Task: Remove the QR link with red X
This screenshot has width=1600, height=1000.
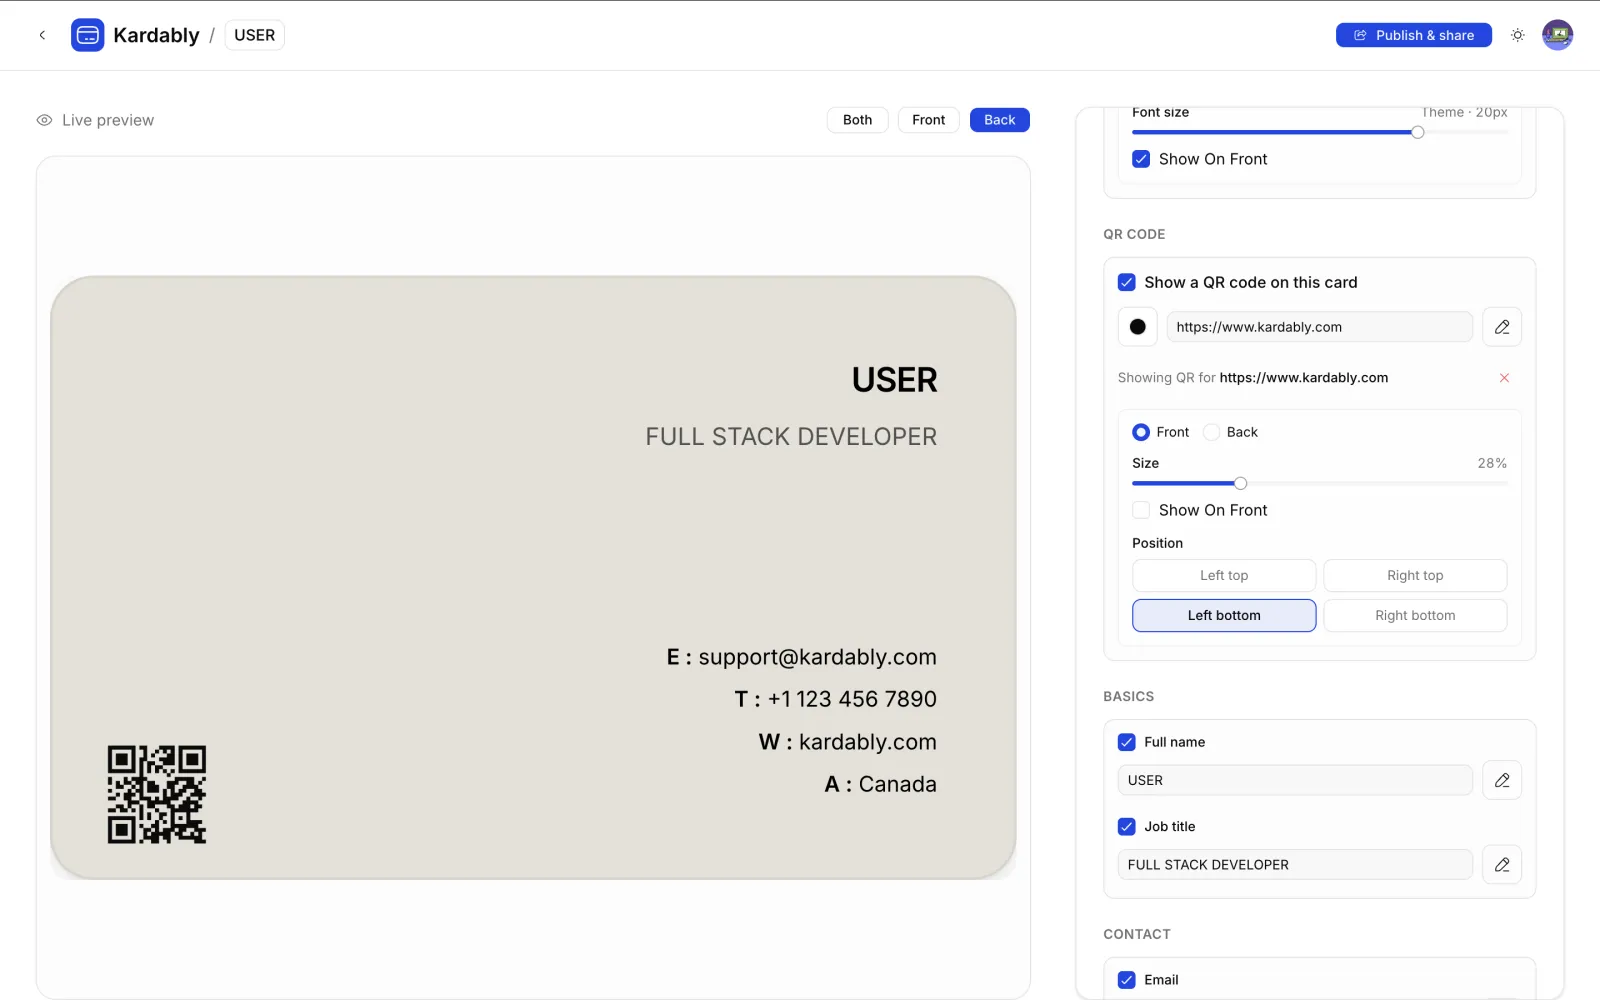Action: [x=1504, y=378]
